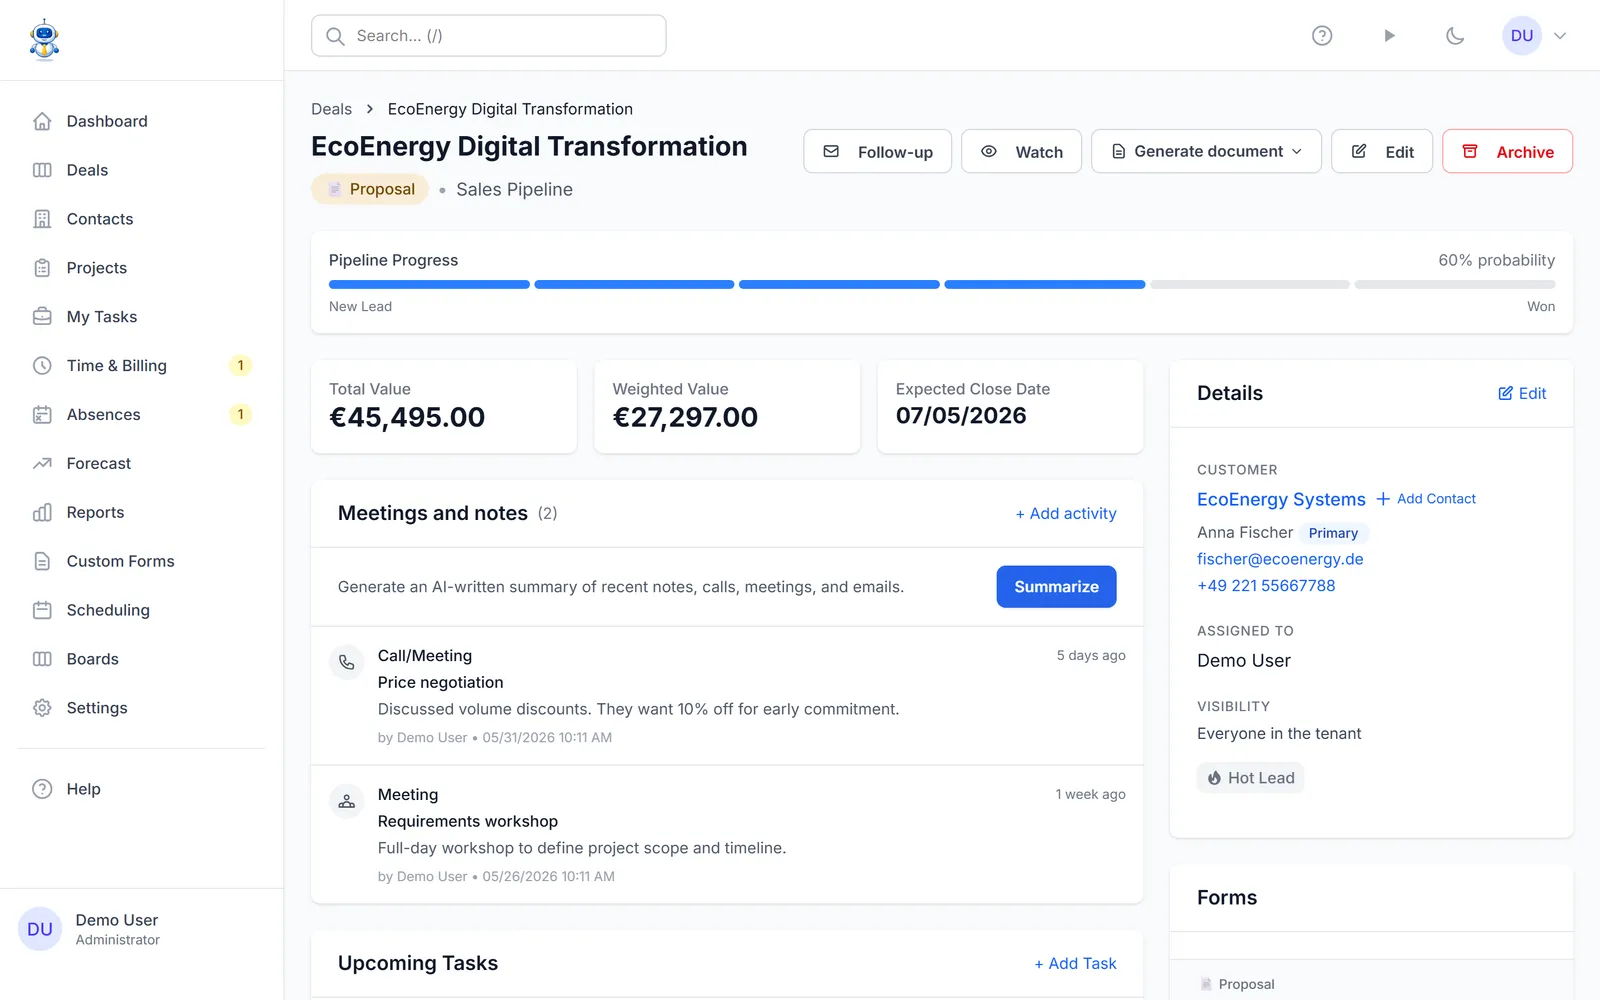
Task: Focus the Search input field
Action: pyautogui.click(x=488, y=36)
